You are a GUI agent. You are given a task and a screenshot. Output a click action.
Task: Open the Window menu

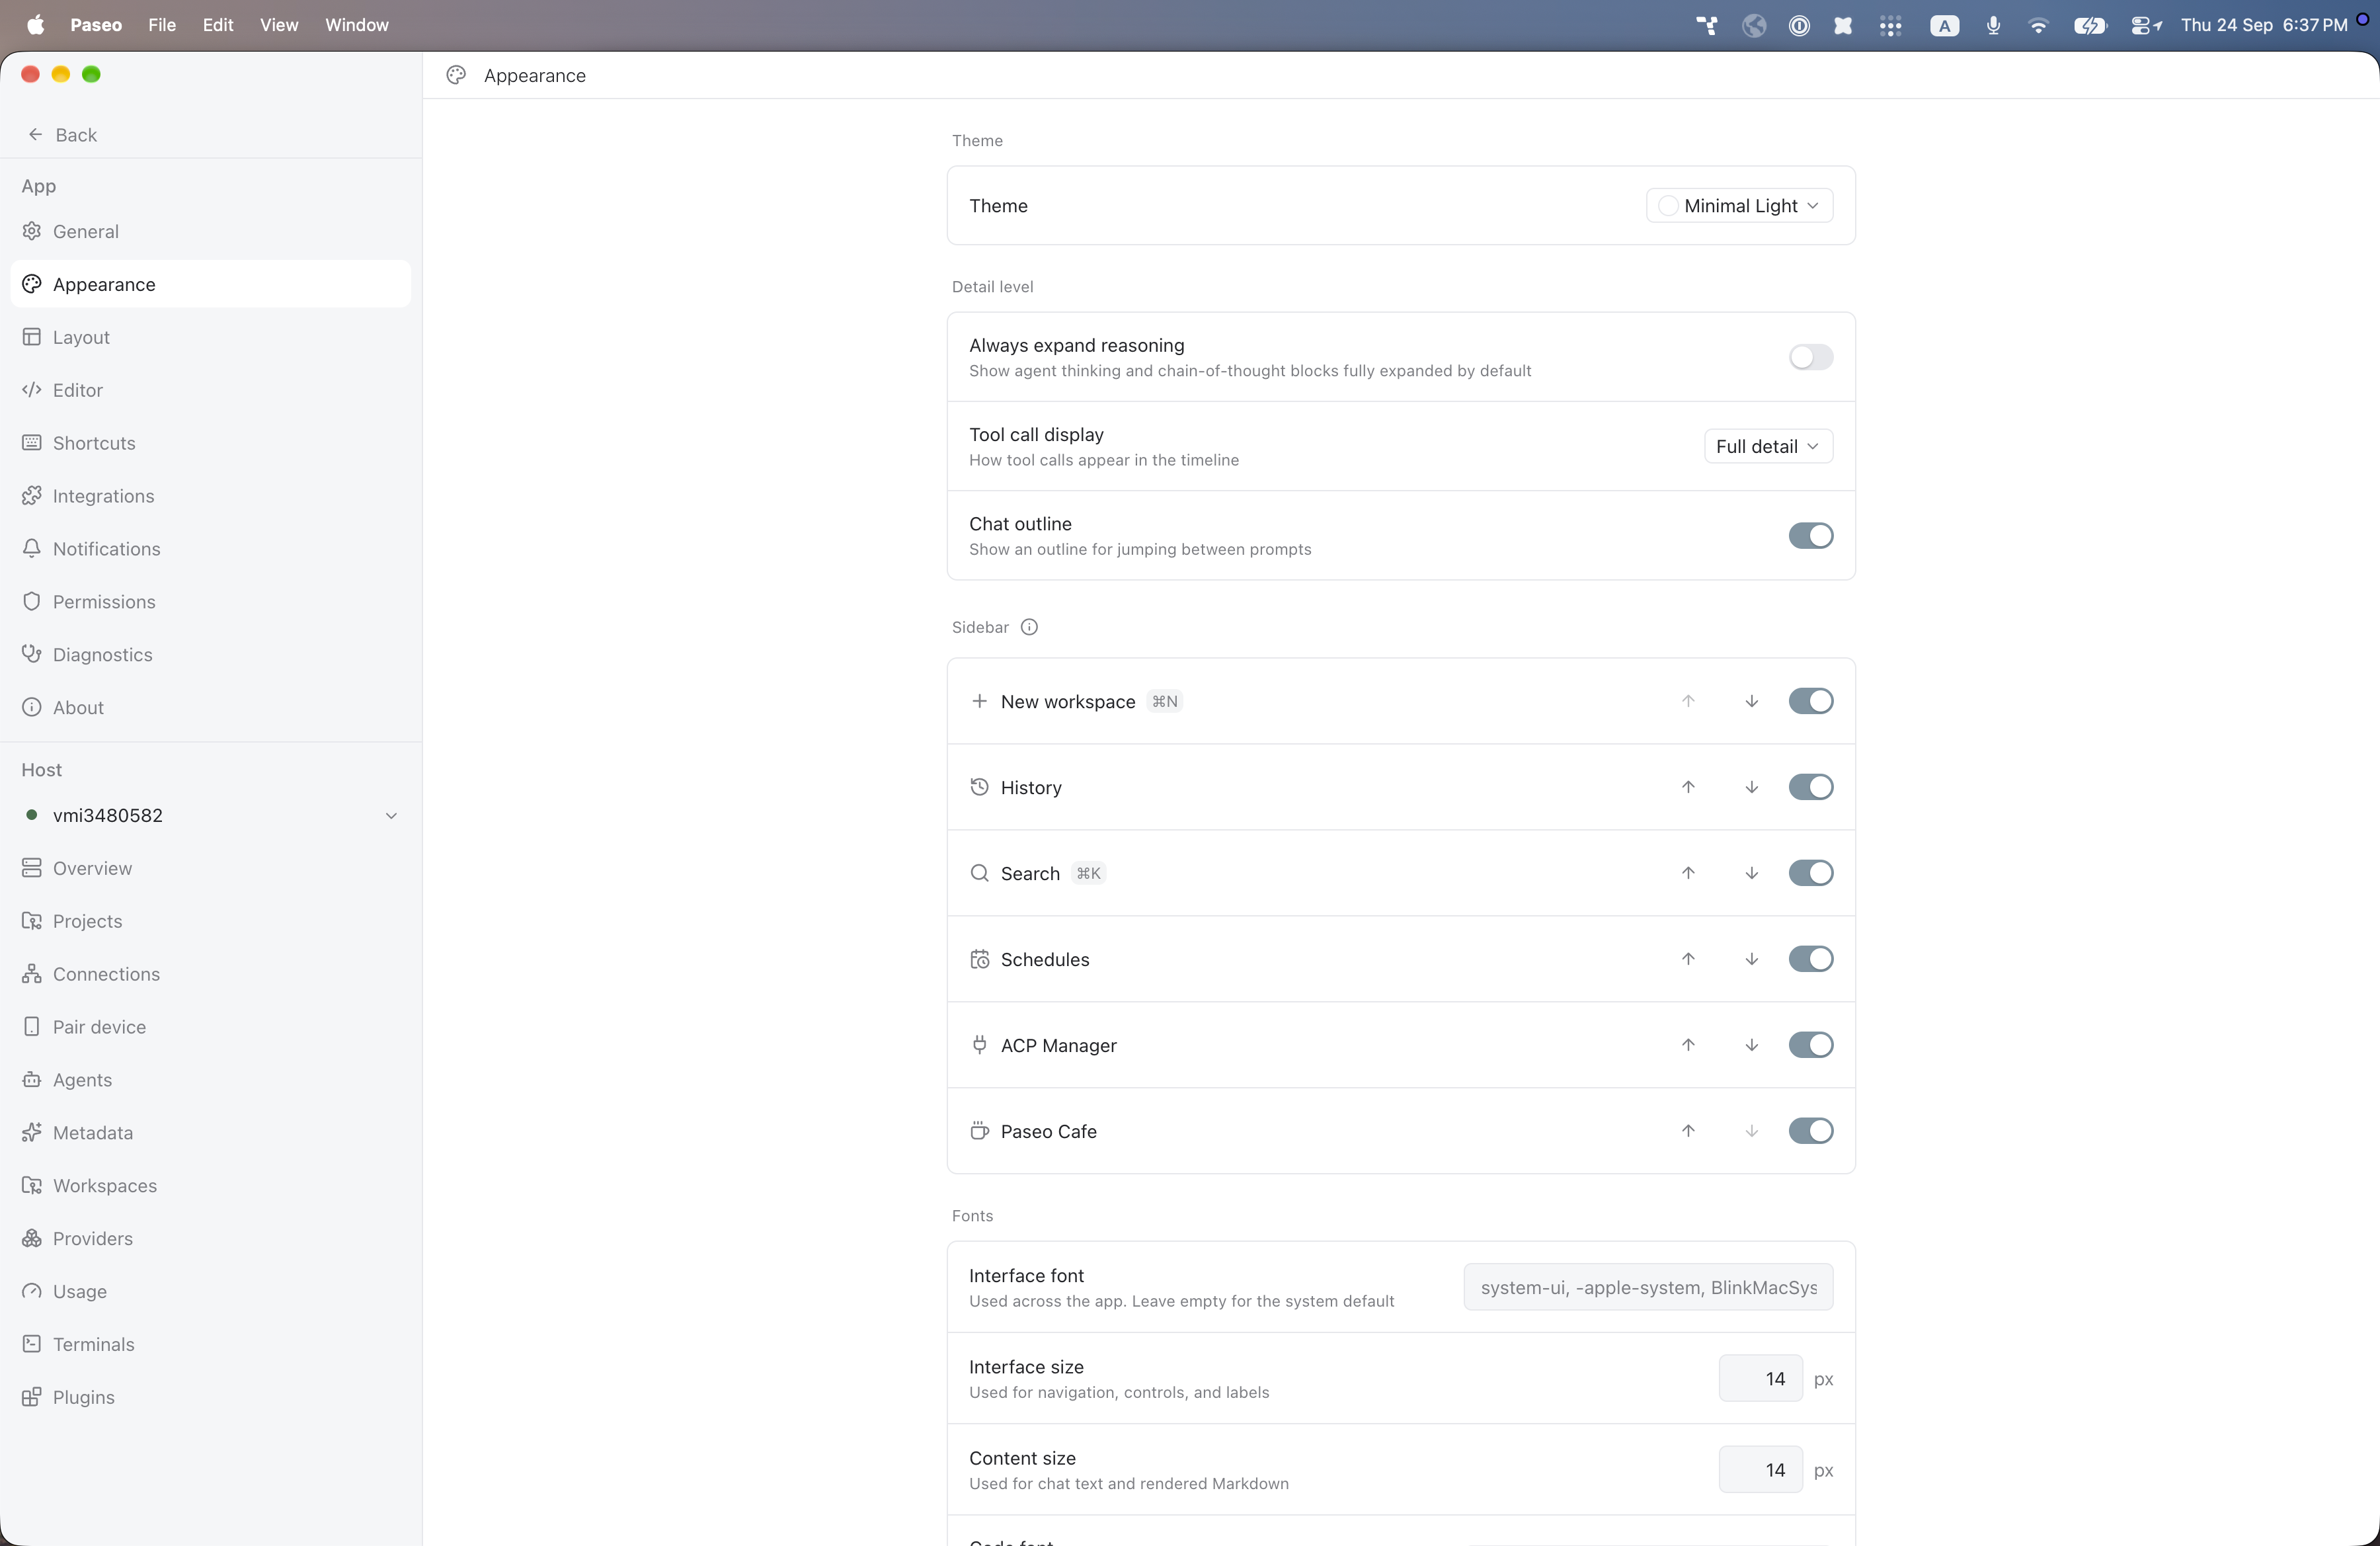click(x=357, y=25)
